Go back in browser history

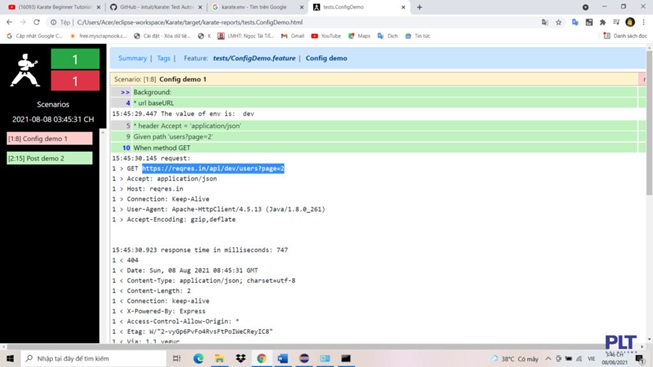(10, 22)
